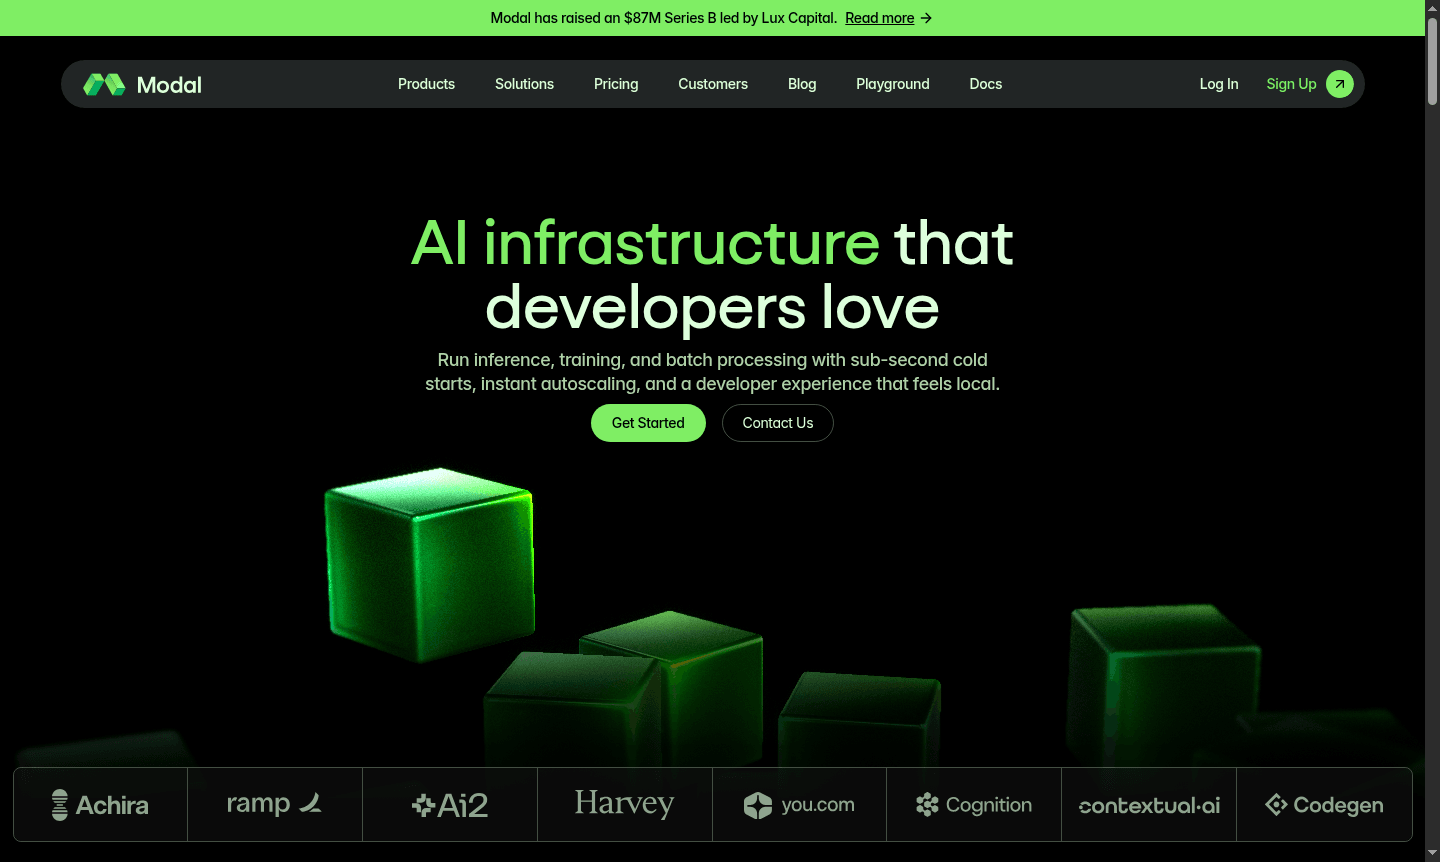Click the Cognition flower icon
The width and height of the screenshot is (1440, 862).
pos(925,804)
